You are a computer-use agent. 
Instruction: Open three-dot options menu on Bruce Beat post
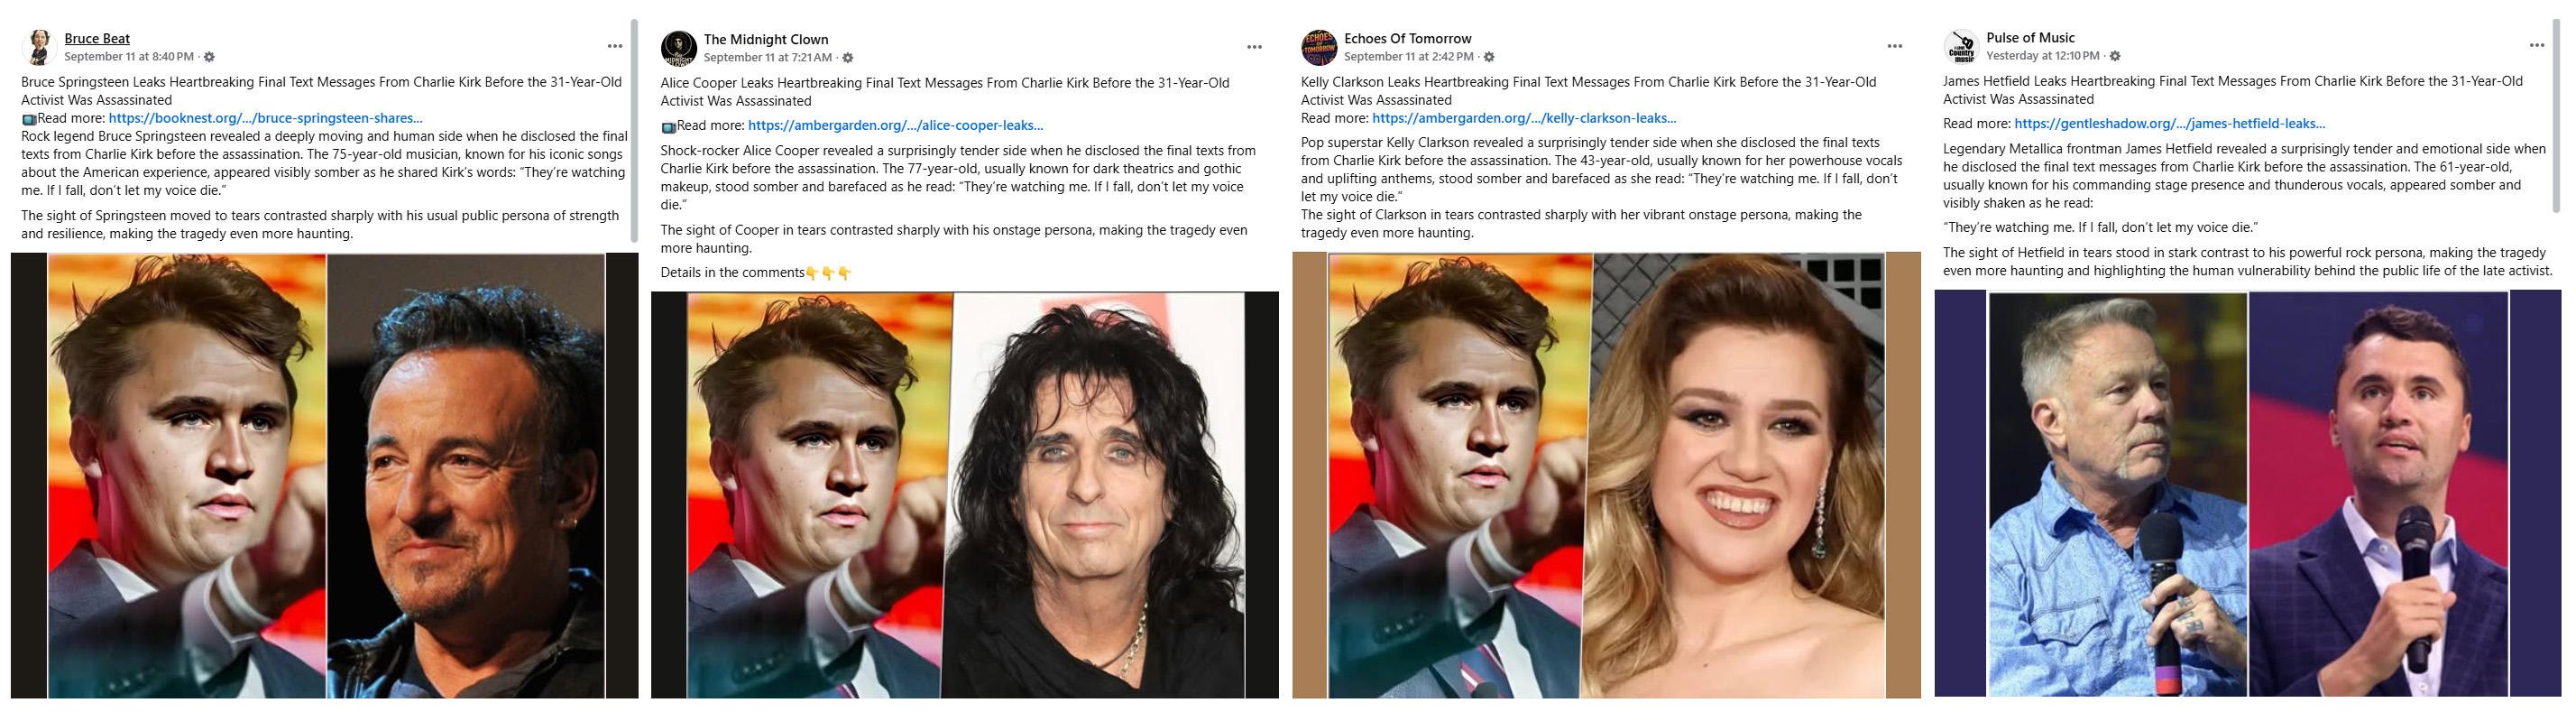615,46
